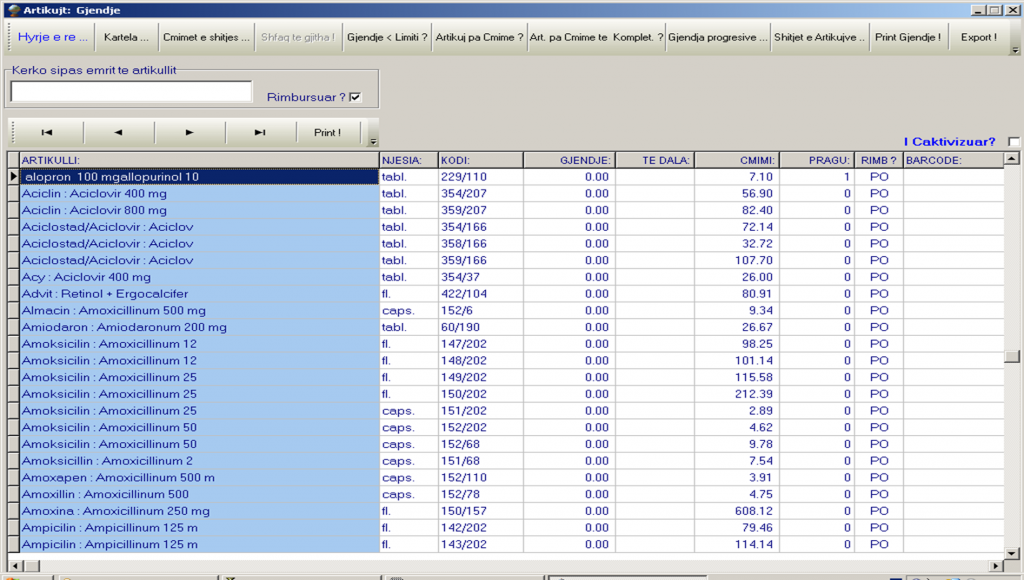
Task: Open Gjendja progresive toolbar button
Action: click(718, 37)
